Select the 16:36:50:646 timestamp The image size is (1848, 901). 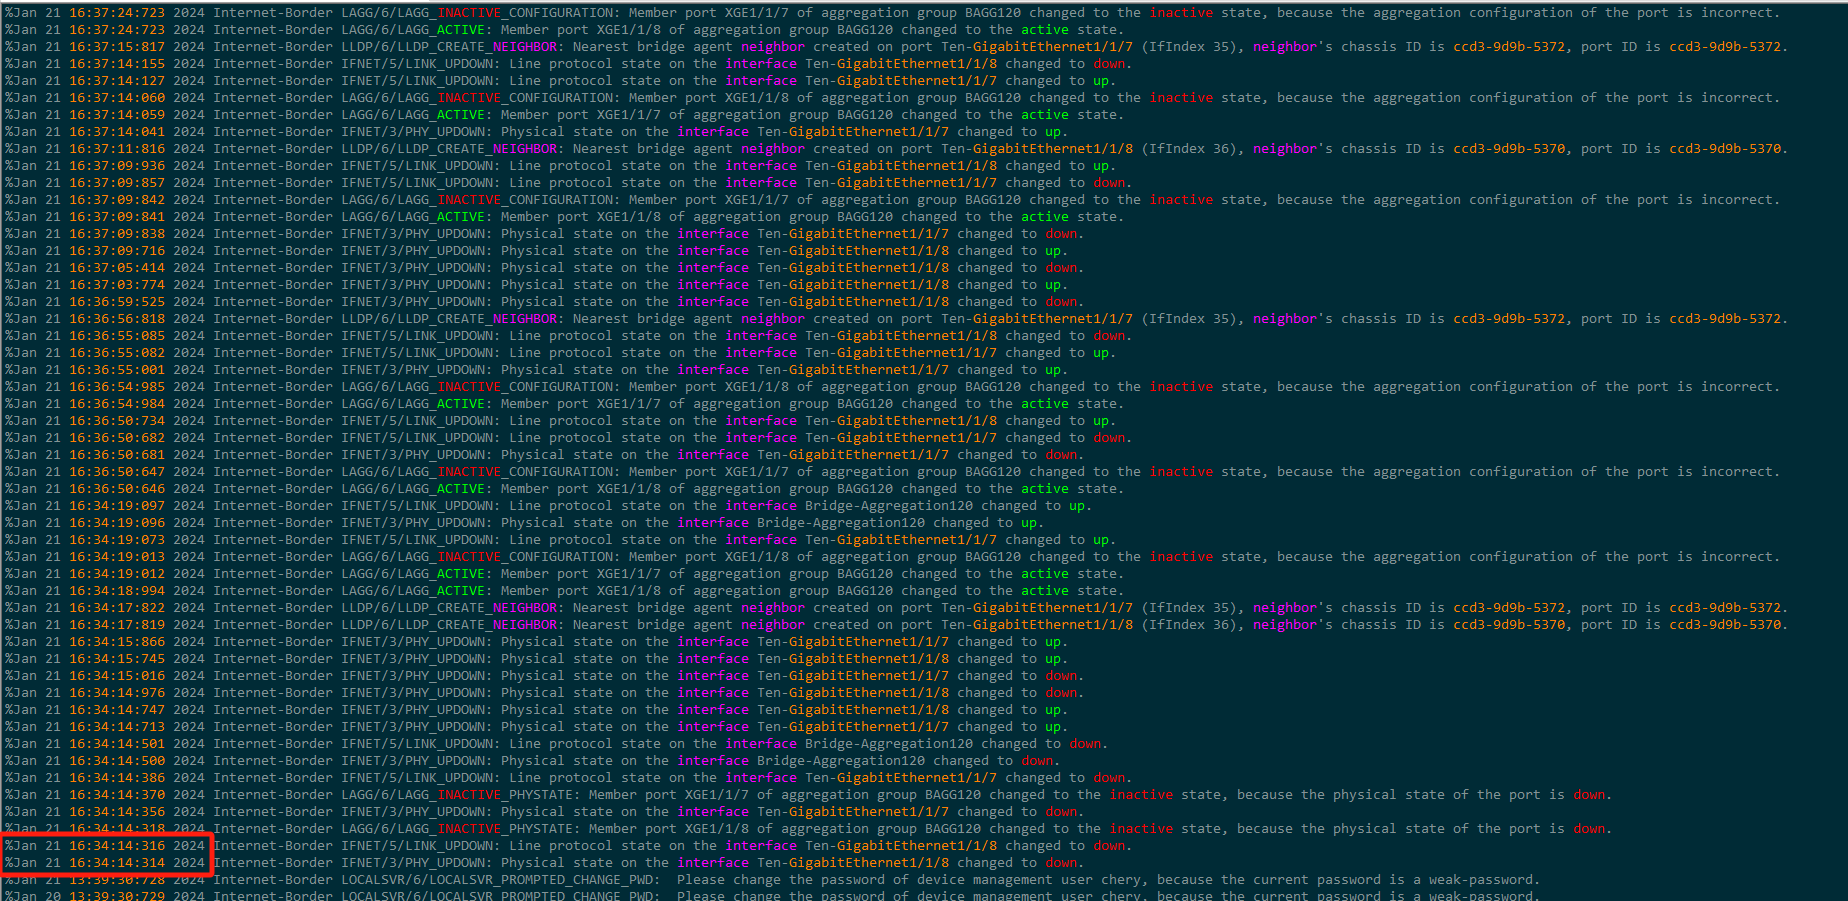pyautogui.click(x=117, y=489)
